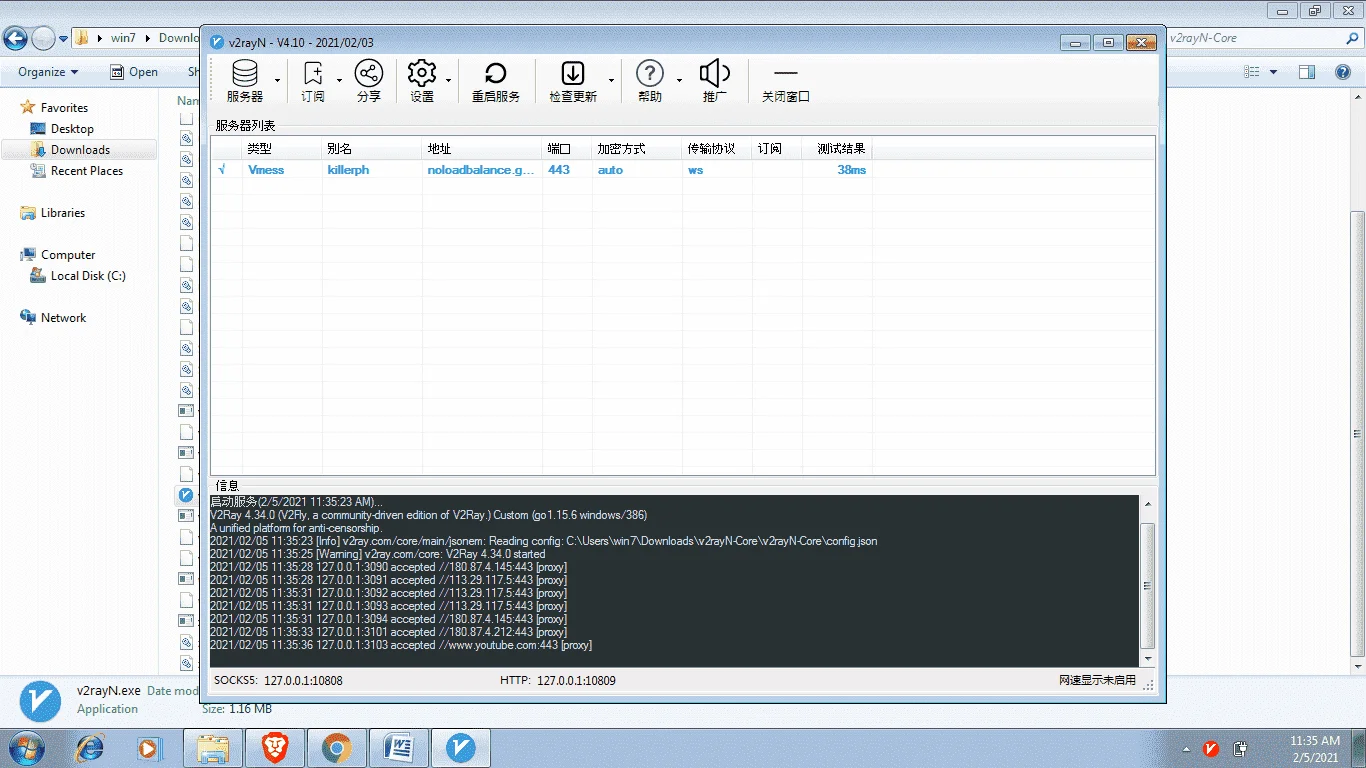
Task: Click the 检查更新 (Check update) icon
Action: click(573, 81)
